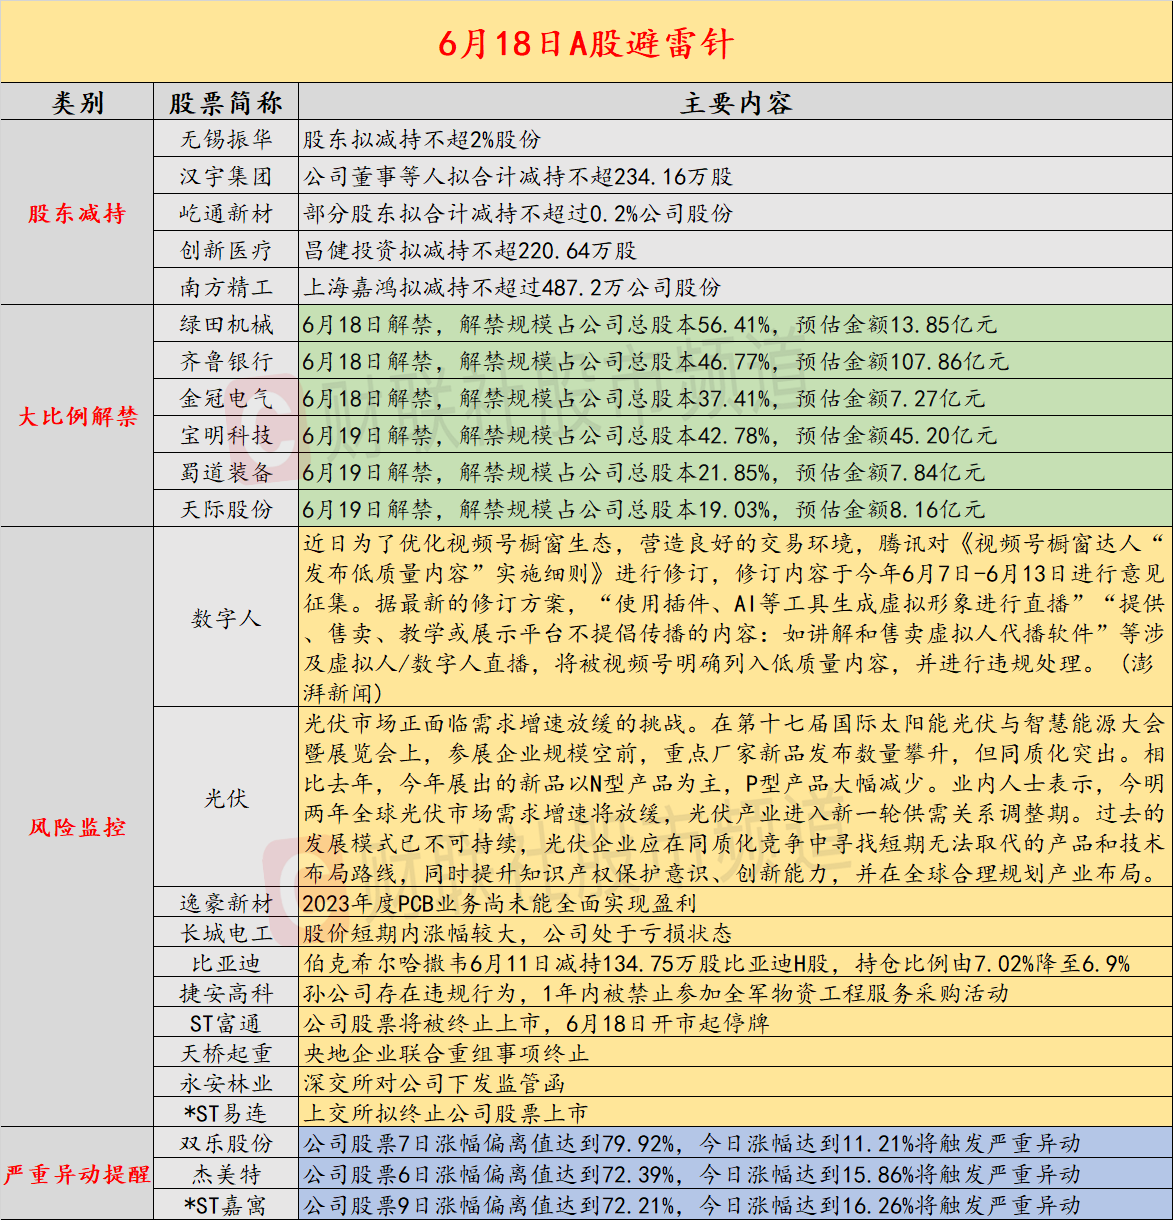The height and width of the screenshot is (1220, 1173).
Task: Select the ST富通 stock name cell
Action: point(226,1023)
